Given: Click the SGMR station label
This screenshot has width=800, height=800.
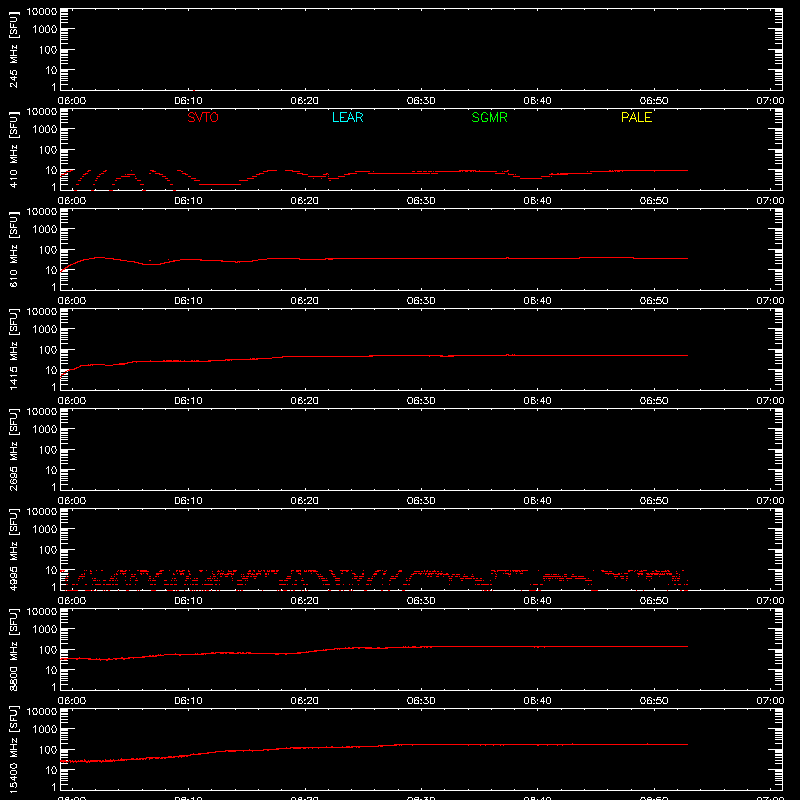Looking at the screenshot, I should pos(489,117).
